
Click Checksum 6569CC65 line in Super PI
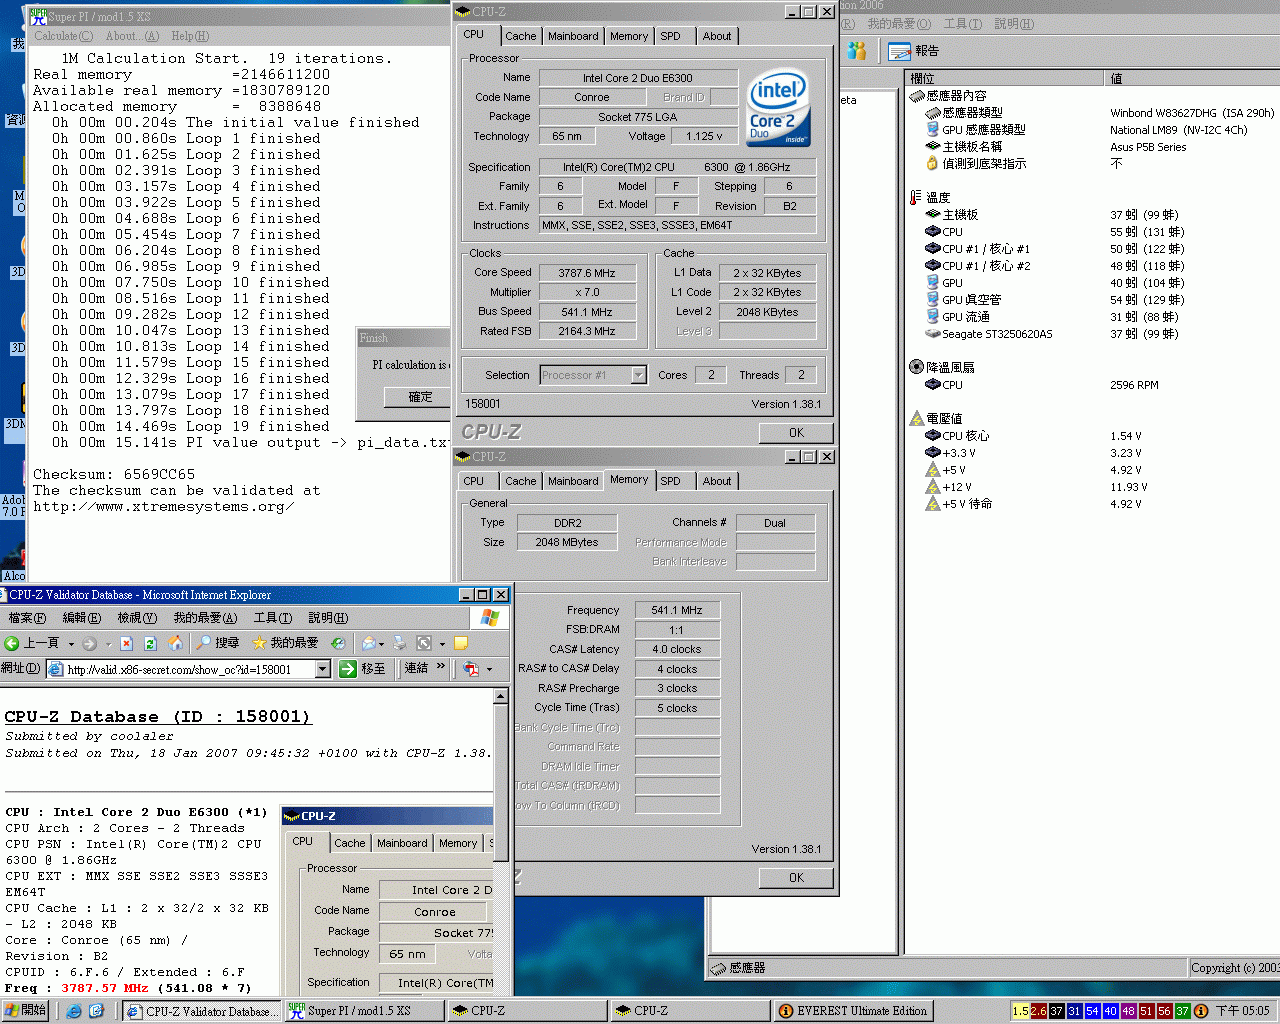[114, 475]
